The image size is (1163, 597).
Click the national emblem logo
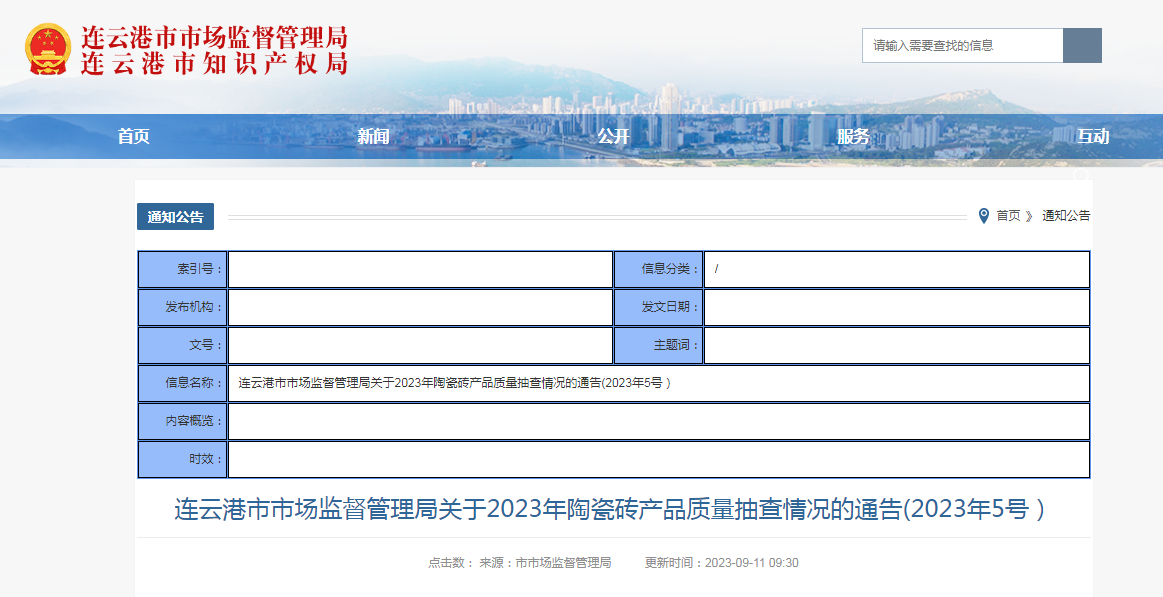point(48,49)
